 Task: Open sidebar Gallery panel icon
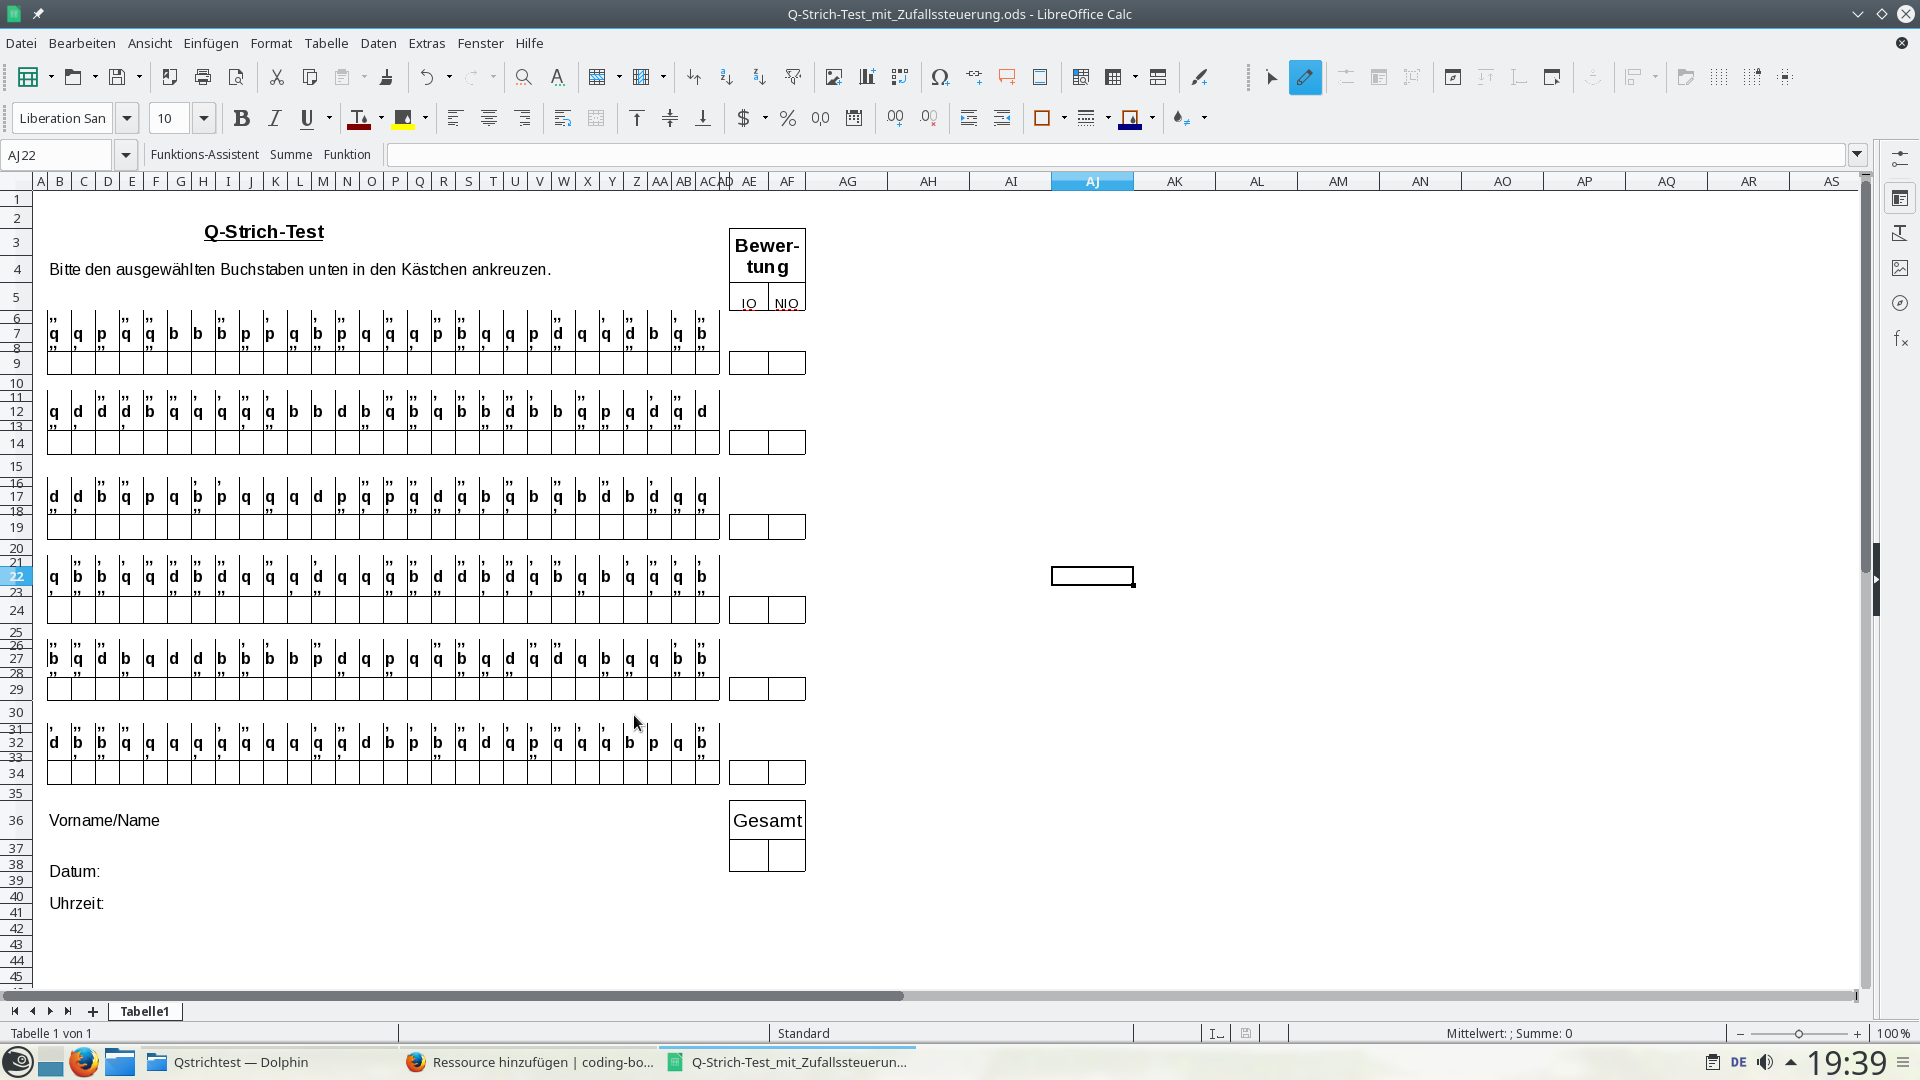1900,268
